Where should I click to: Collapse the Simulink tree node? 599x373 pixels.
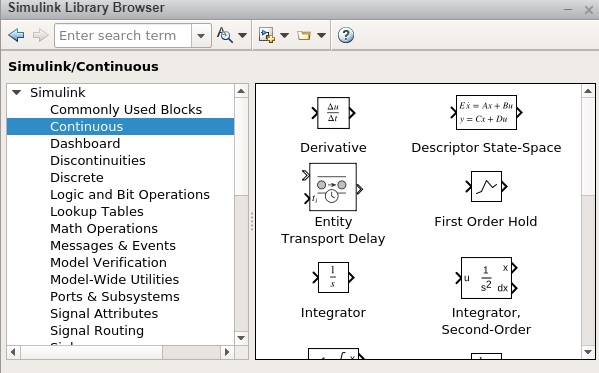(x=16, y=92)
